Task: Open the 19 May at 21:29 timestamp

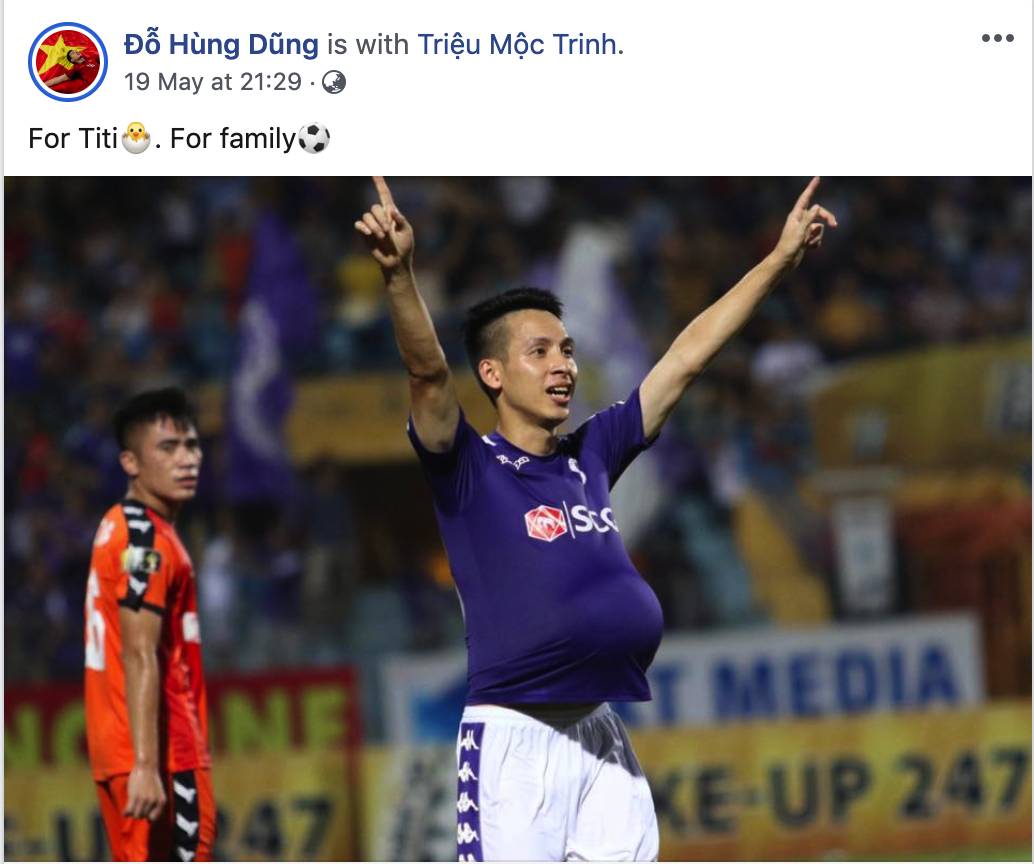Action: pyautogui.click(x=212, y=82)
